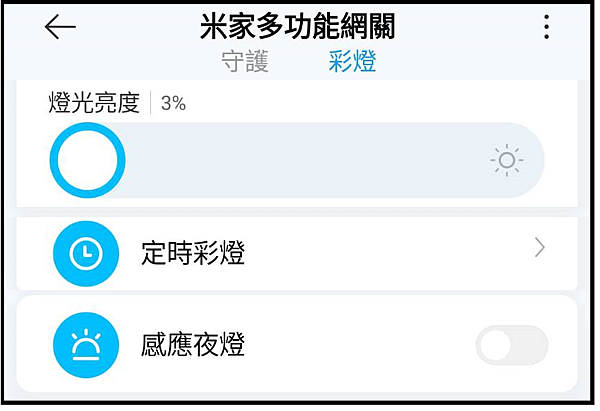Image resolution: width=600 pixels, height=411 pixels.
Task: Click the 3% brightness value
Action: pos(173,103)
